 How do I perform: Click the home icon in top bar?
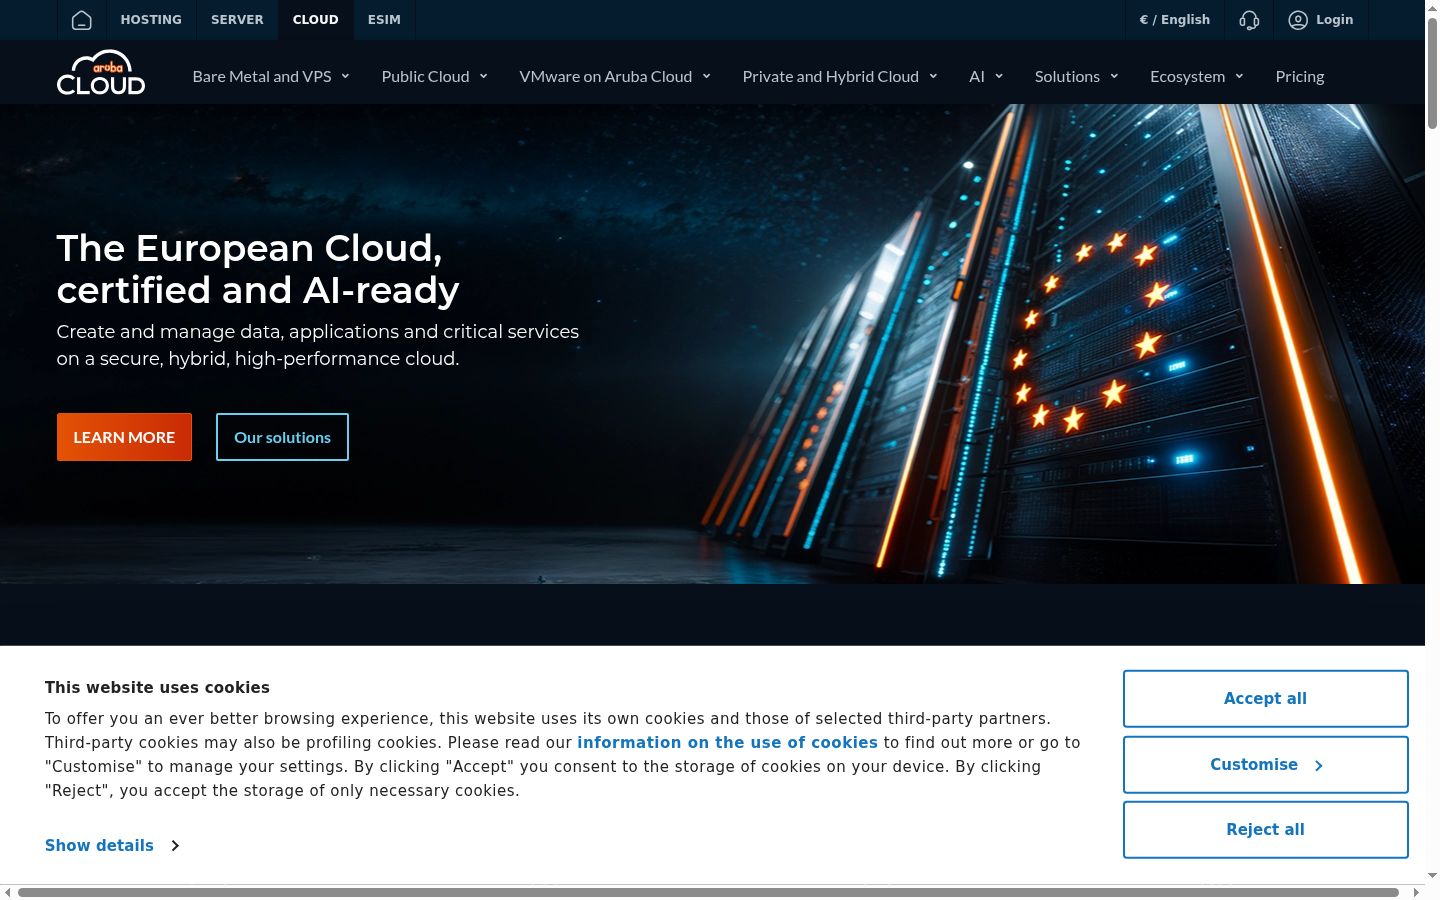click(82, 20)
